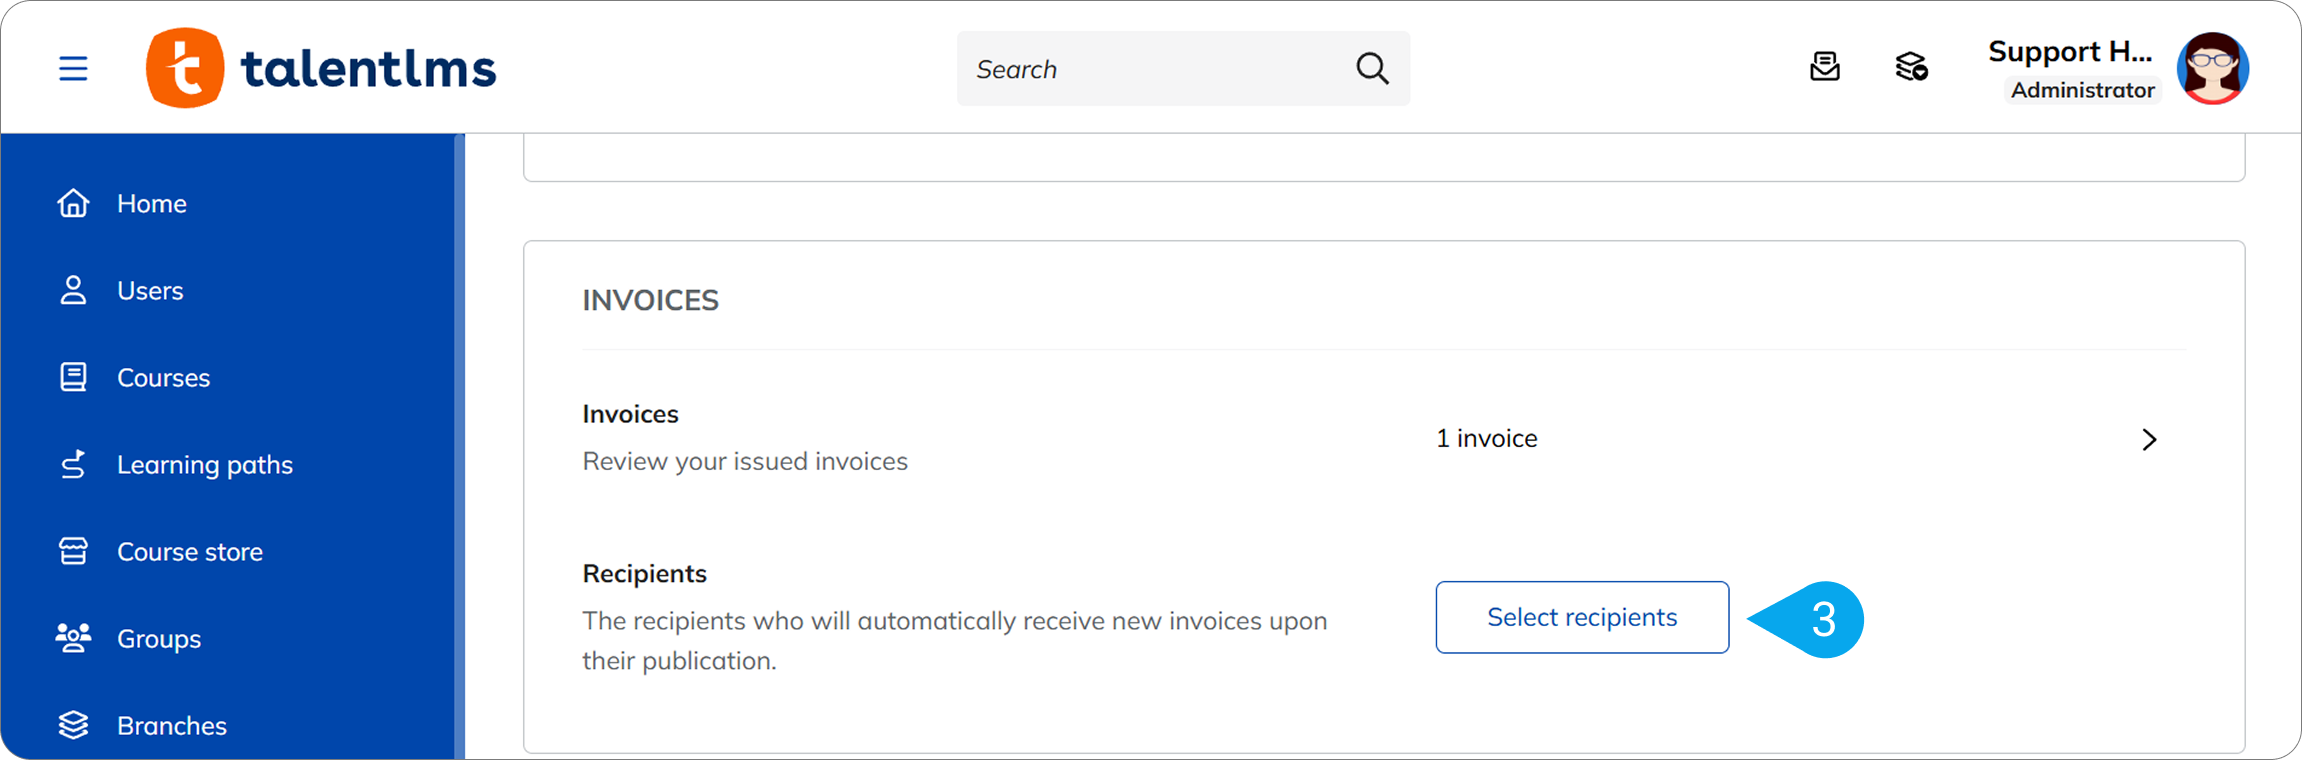Click the Branches layers icon

click(x=73, y=725)
